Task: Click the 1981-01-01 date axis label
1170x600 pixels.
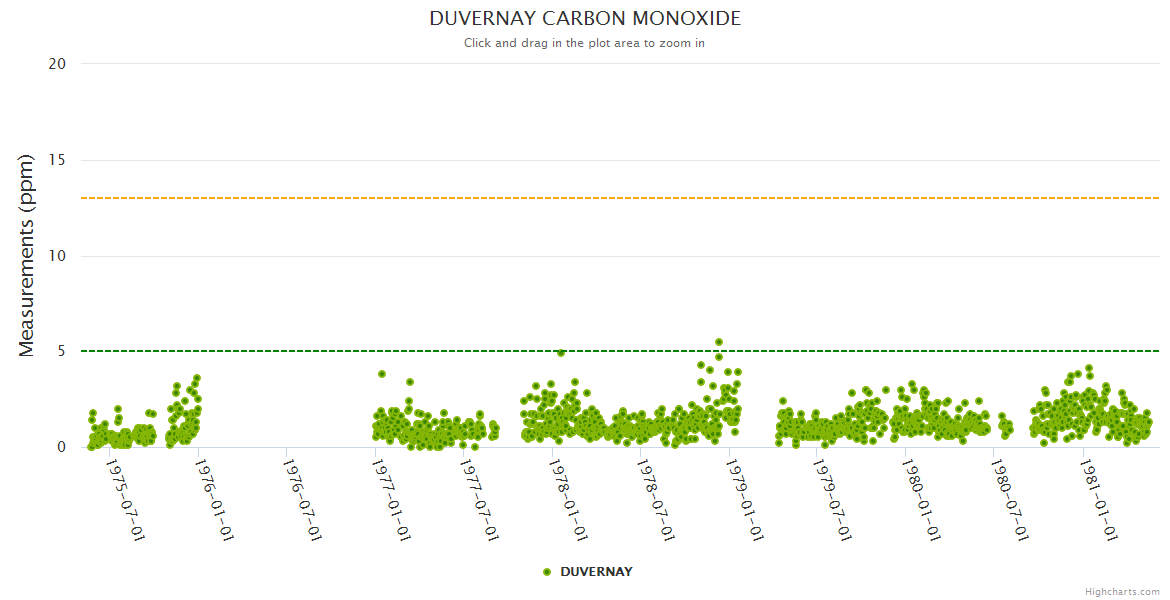Action: click(x=1097, y=500)
